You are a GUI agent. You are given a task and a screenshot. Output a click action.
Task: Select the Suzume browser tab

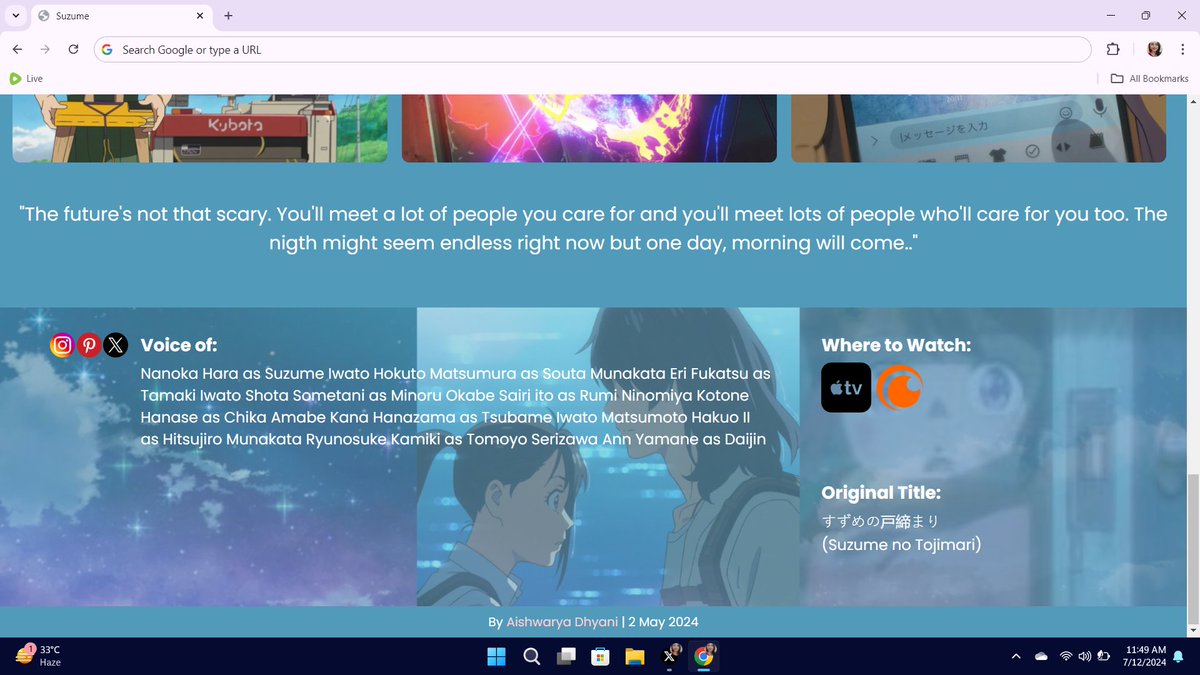120,16
